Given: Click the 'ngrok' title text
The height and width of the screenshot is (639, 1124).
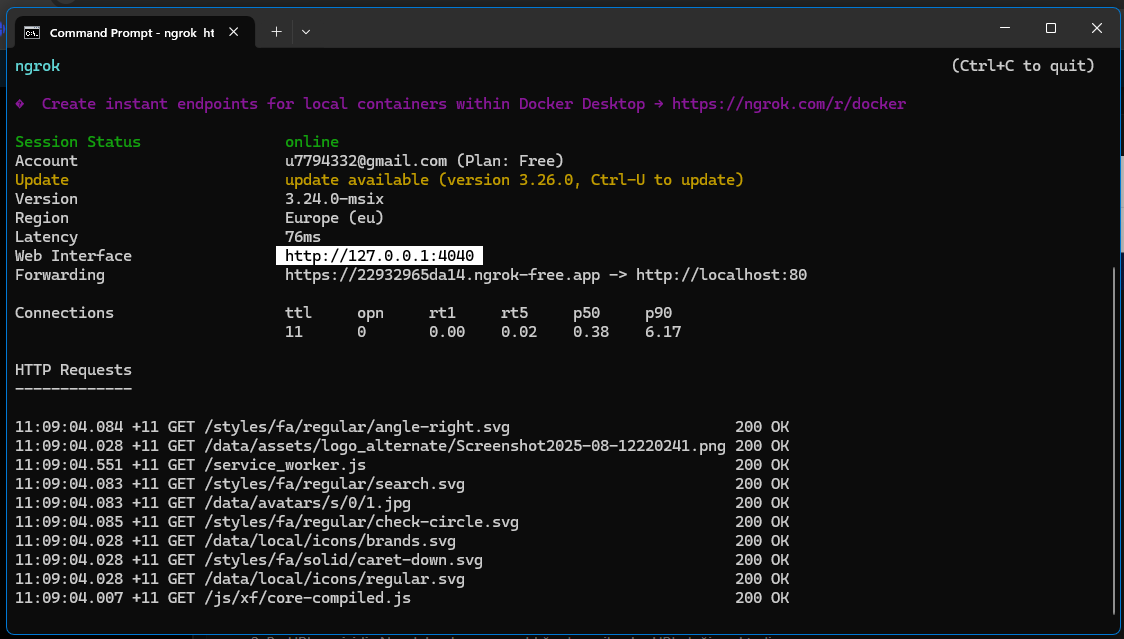Looking at the screenshot, I should [x=37, y=66].
